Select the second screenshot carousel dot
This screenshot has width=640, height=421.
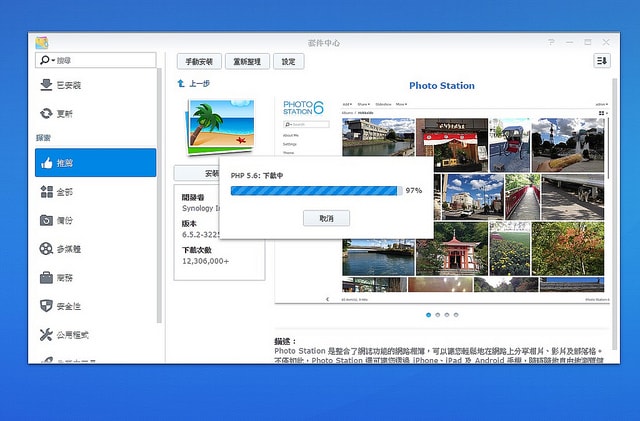pyautogui.click(x=438, y=314)
